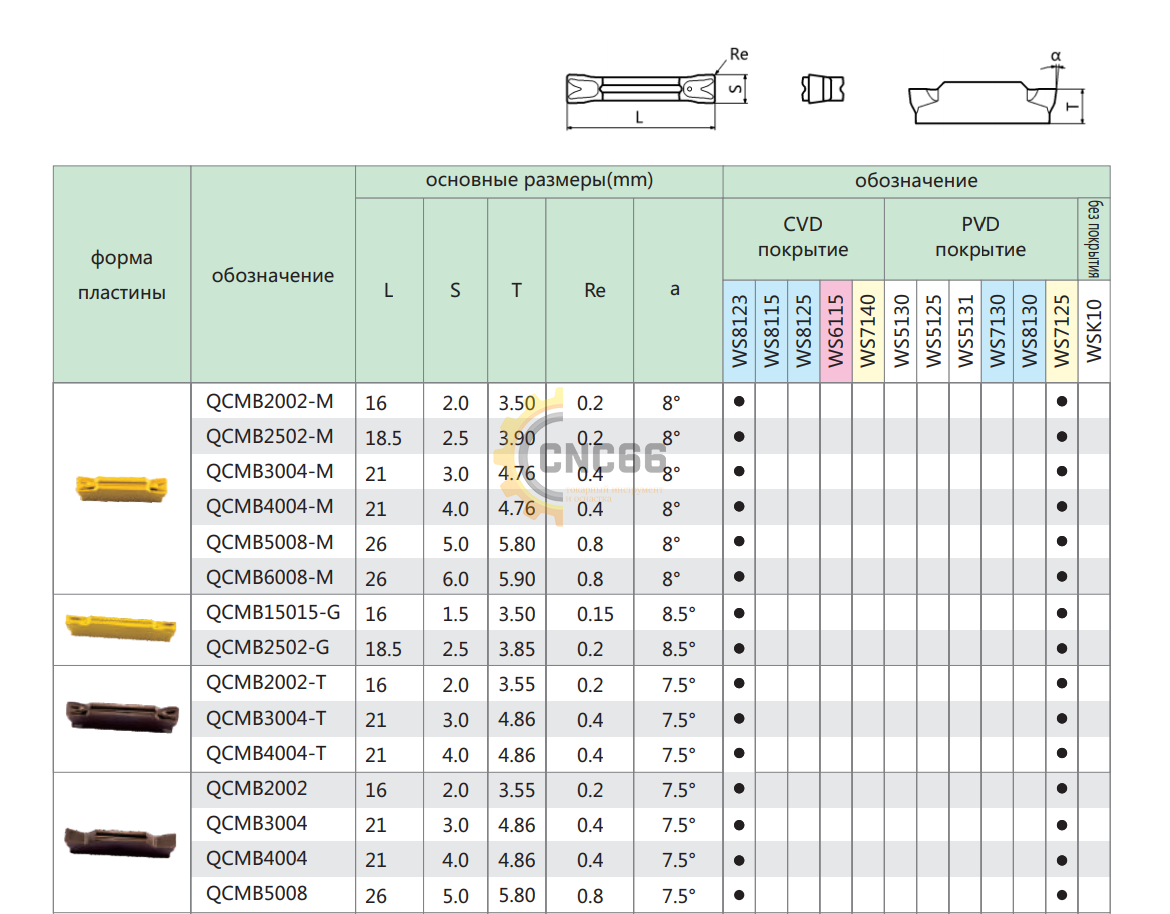
Task: Click the L column header
Action: pos(389,290)
